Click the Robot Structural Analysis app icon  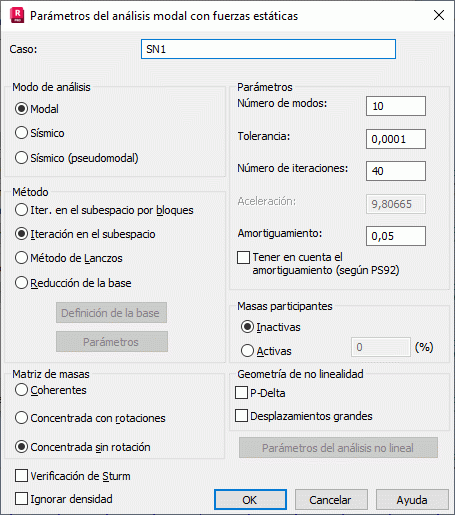[17, 16]
